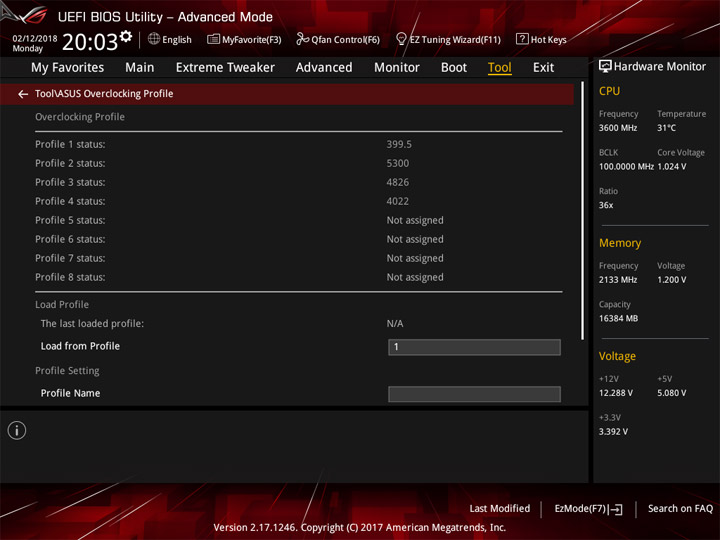This screenshot has height=540, width=720.
Task: Switch to the Main tab
Action: 140,68
